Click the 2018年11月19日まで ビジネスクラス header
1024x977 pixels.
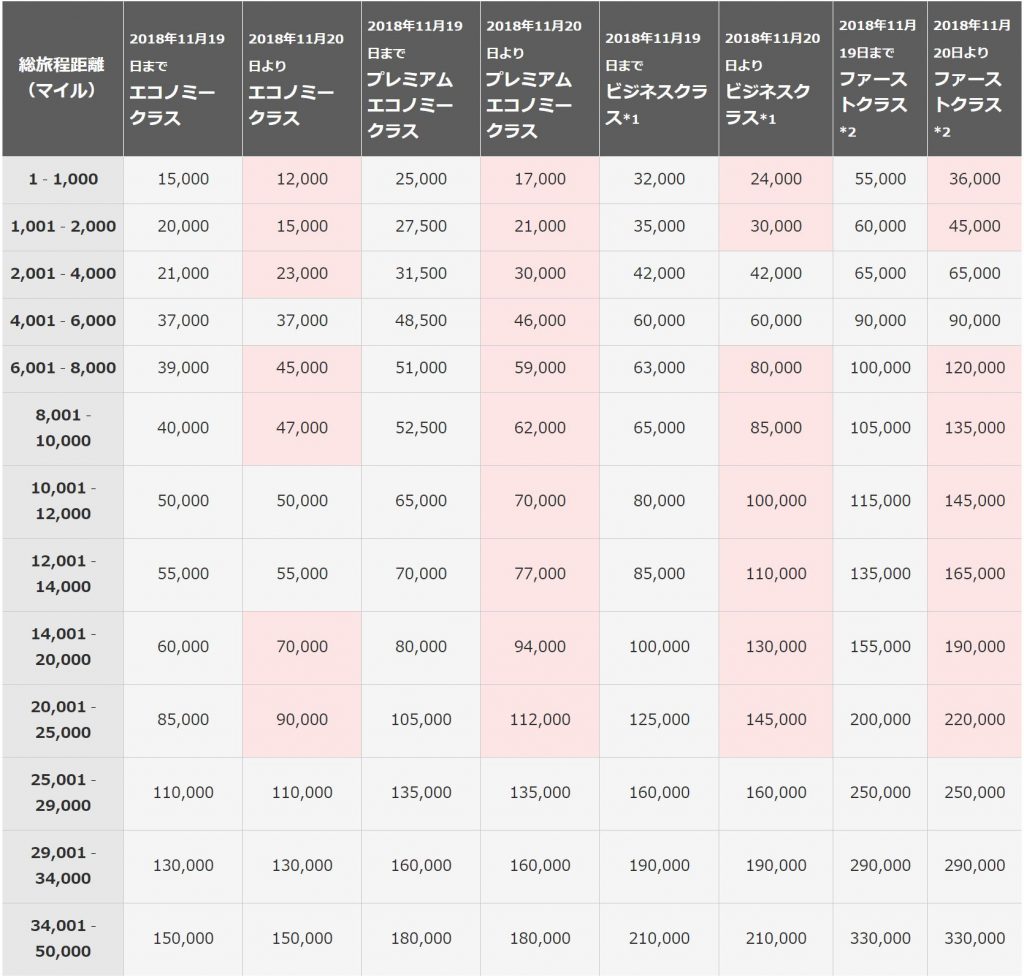point(659,78)
